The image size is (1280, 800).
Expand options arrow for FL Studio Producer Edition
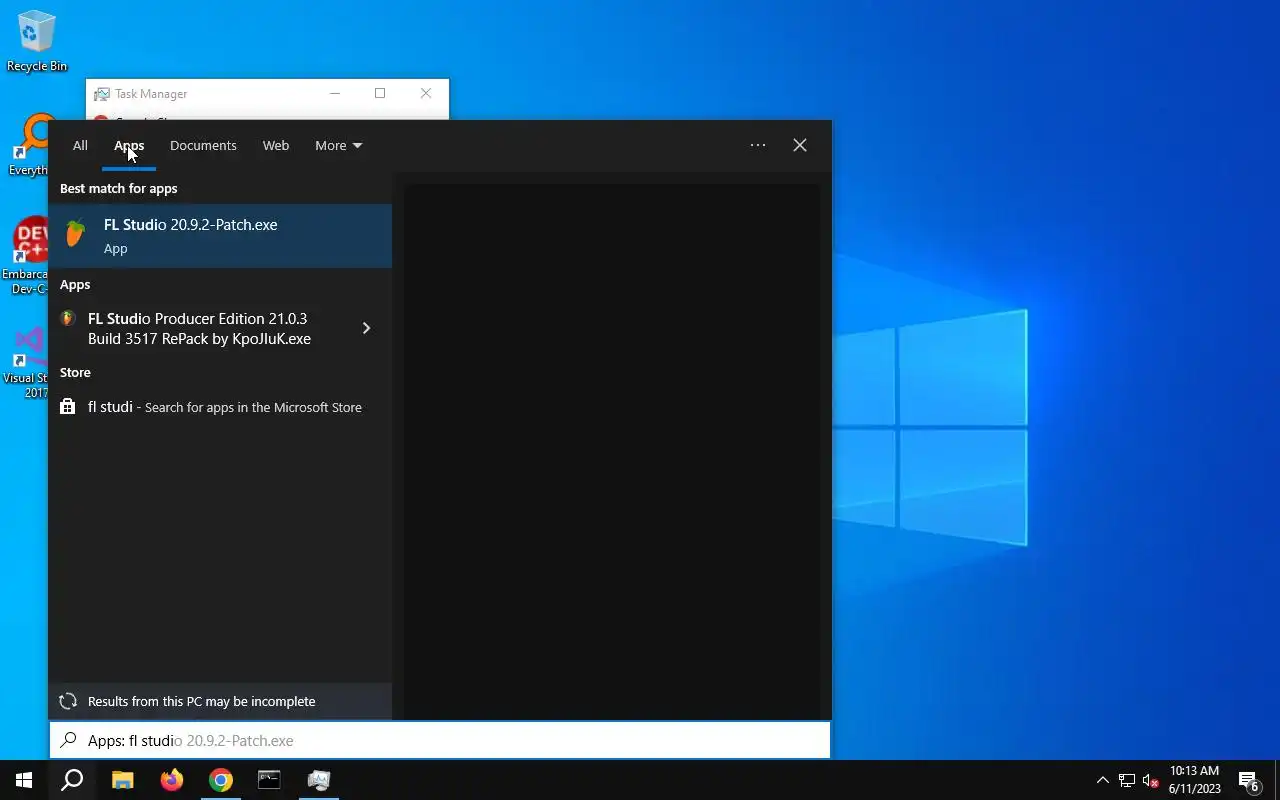tap(366, 328)
